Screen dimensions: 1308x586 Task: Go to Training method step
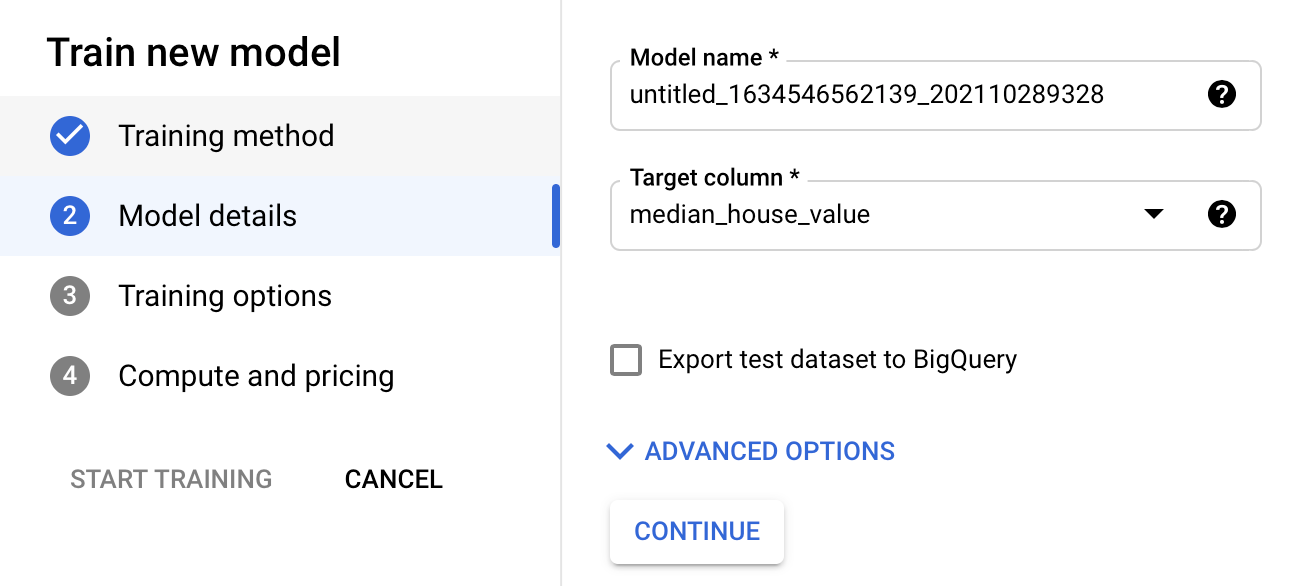(226, 136)
